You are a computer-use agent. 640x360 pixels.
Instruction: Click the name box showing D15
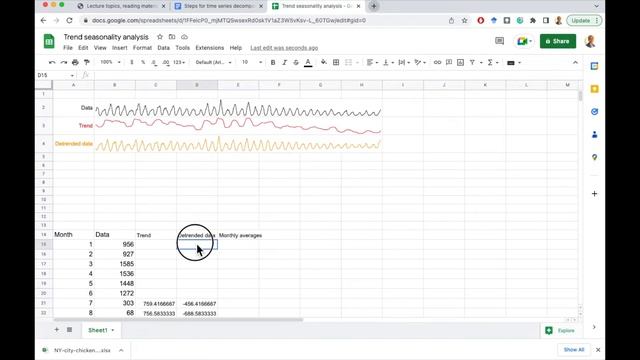pos(55,75)
